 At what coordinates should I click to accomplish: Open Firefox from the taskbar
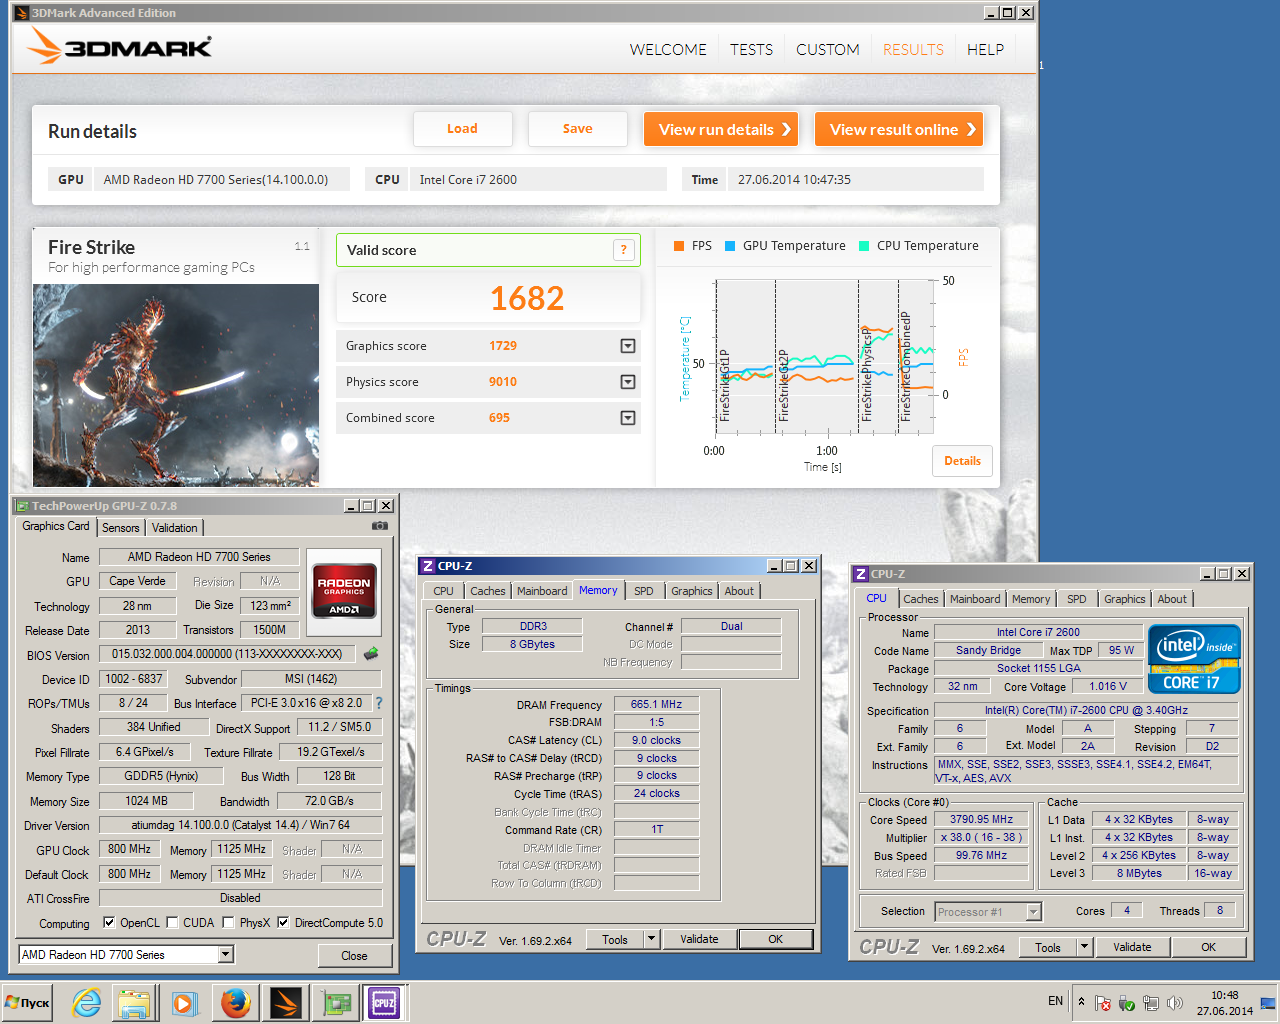[x=236, y=1003]
